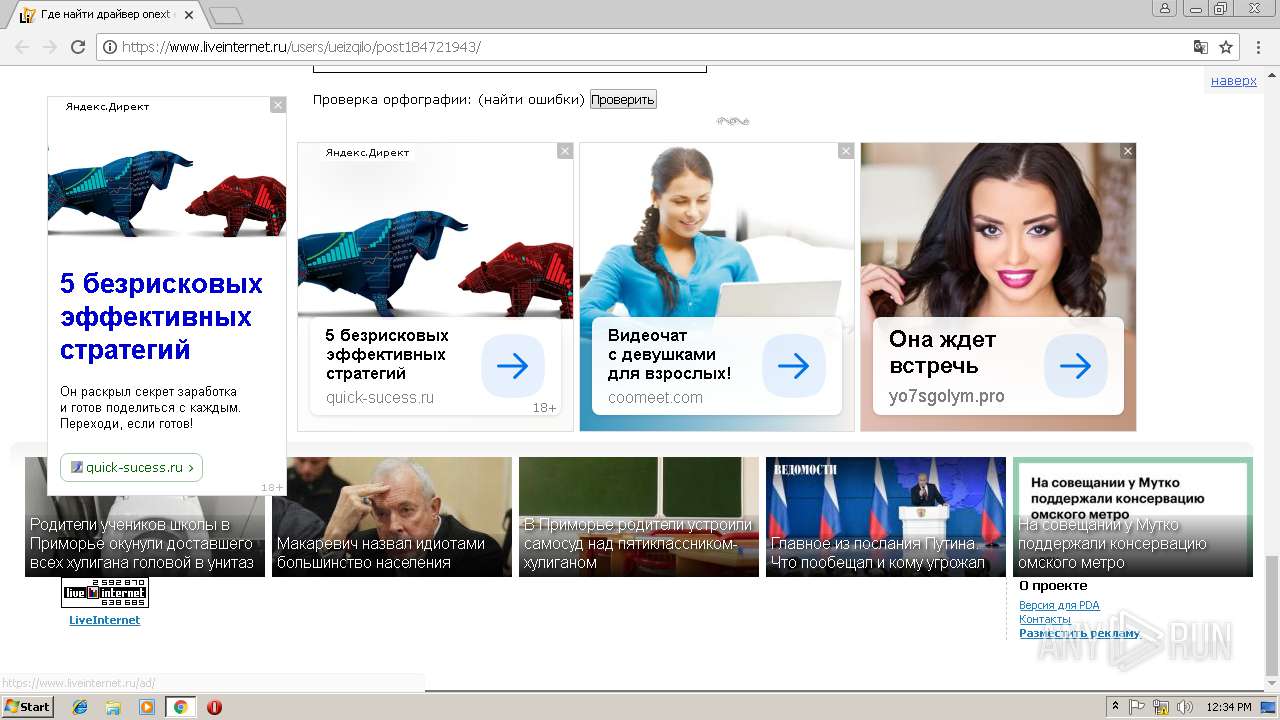The height and width of the screenshot is (720, 1280).
Task: Go back with the browser back arrow
Action: click(x=22, y=47)
